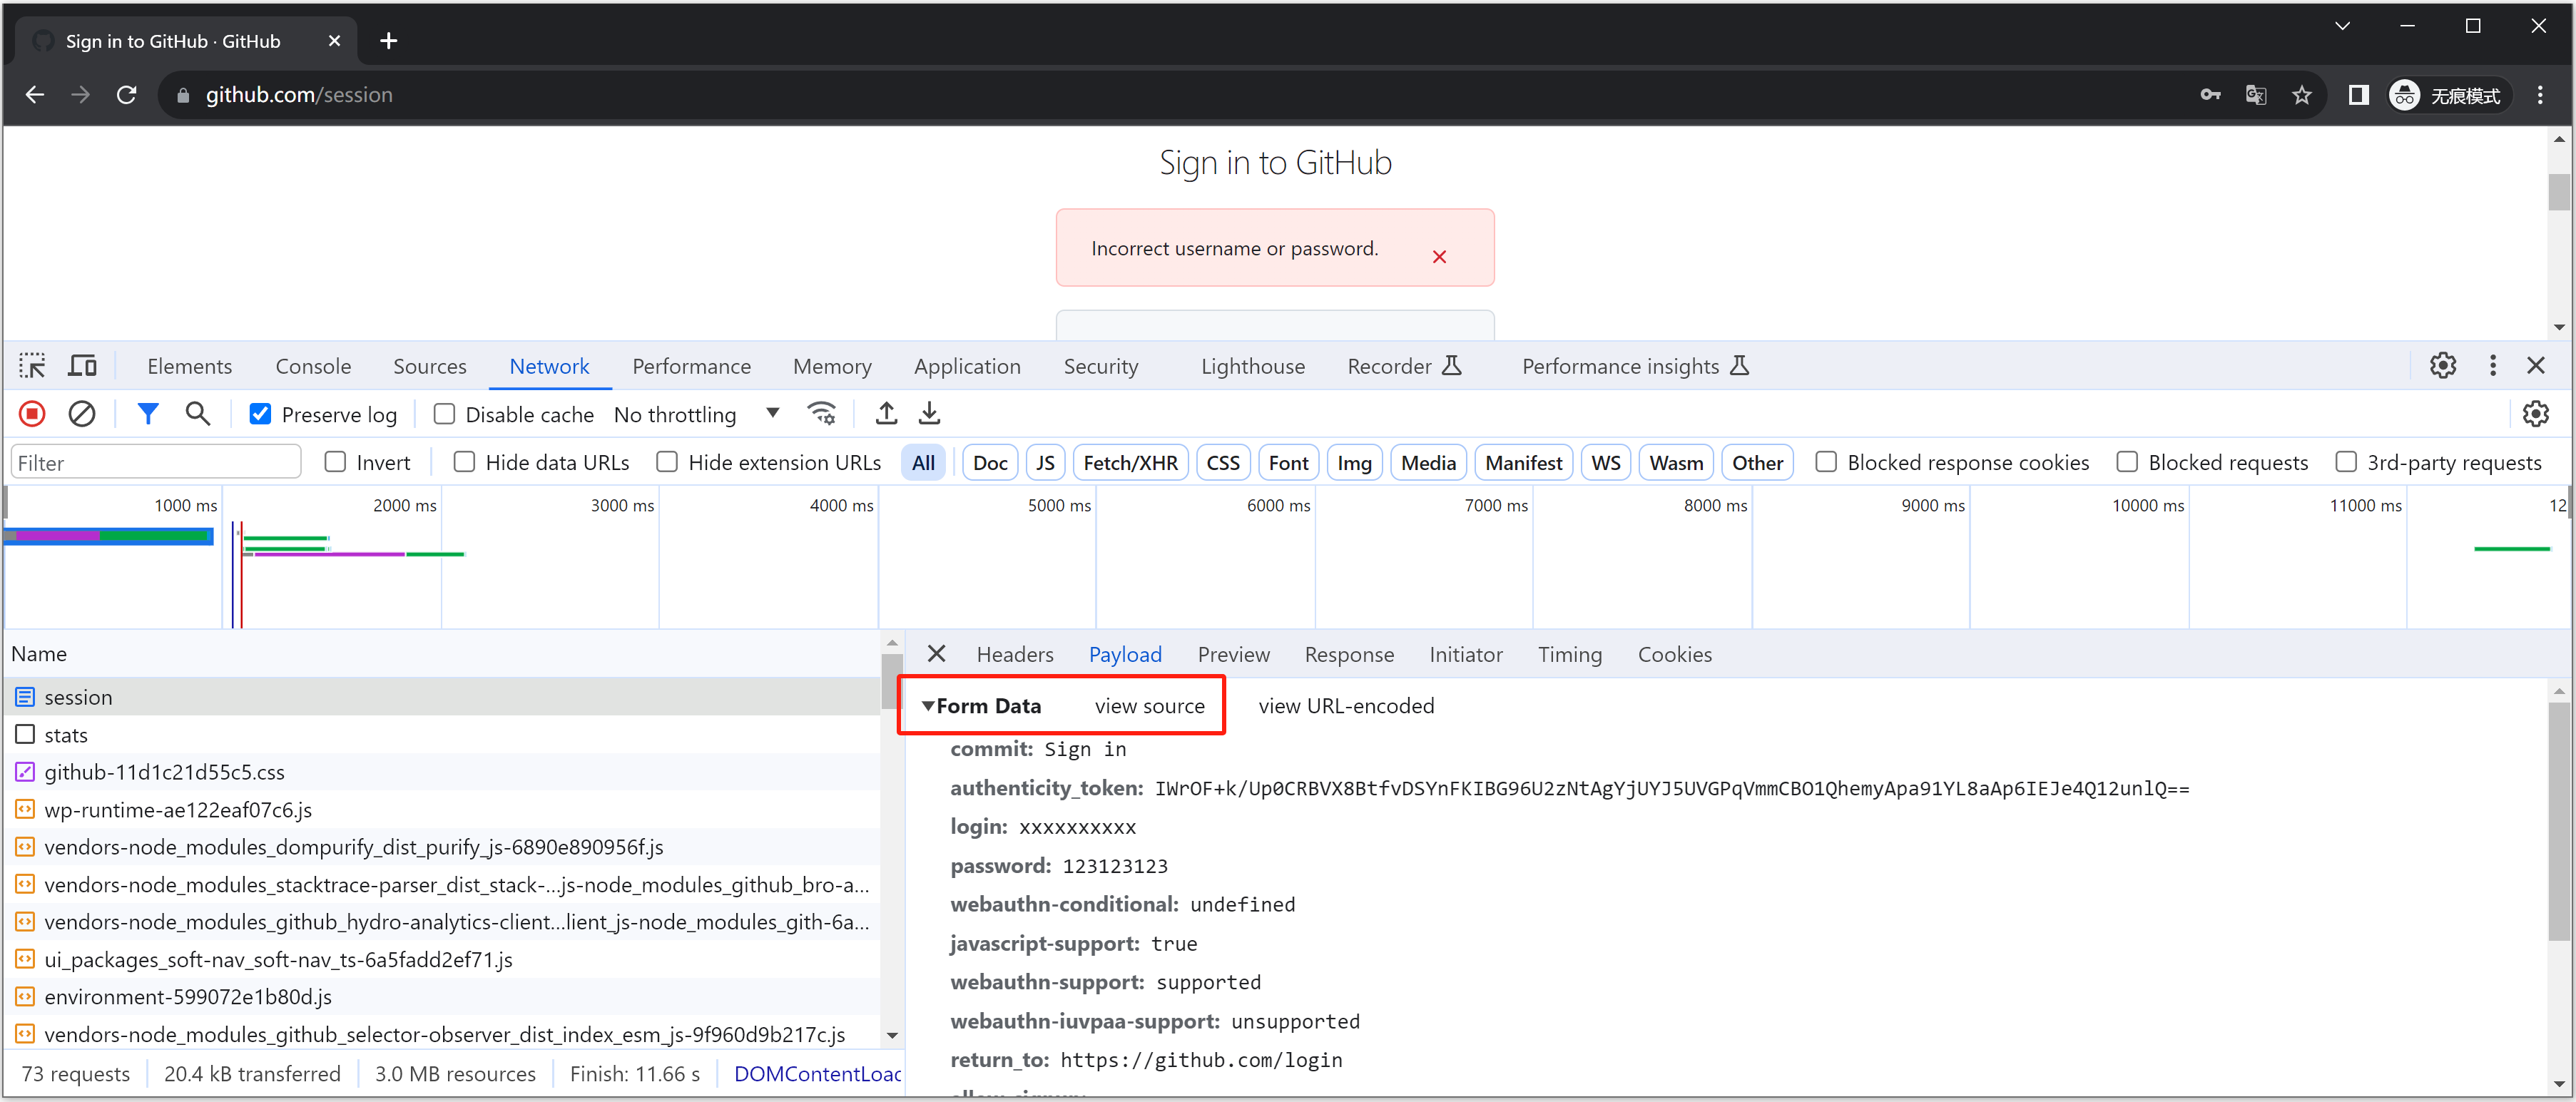Dismiss the incorrect password error message
Image resolution: width=2576 pixels, height=1102 pixels.
(1439, 257)
